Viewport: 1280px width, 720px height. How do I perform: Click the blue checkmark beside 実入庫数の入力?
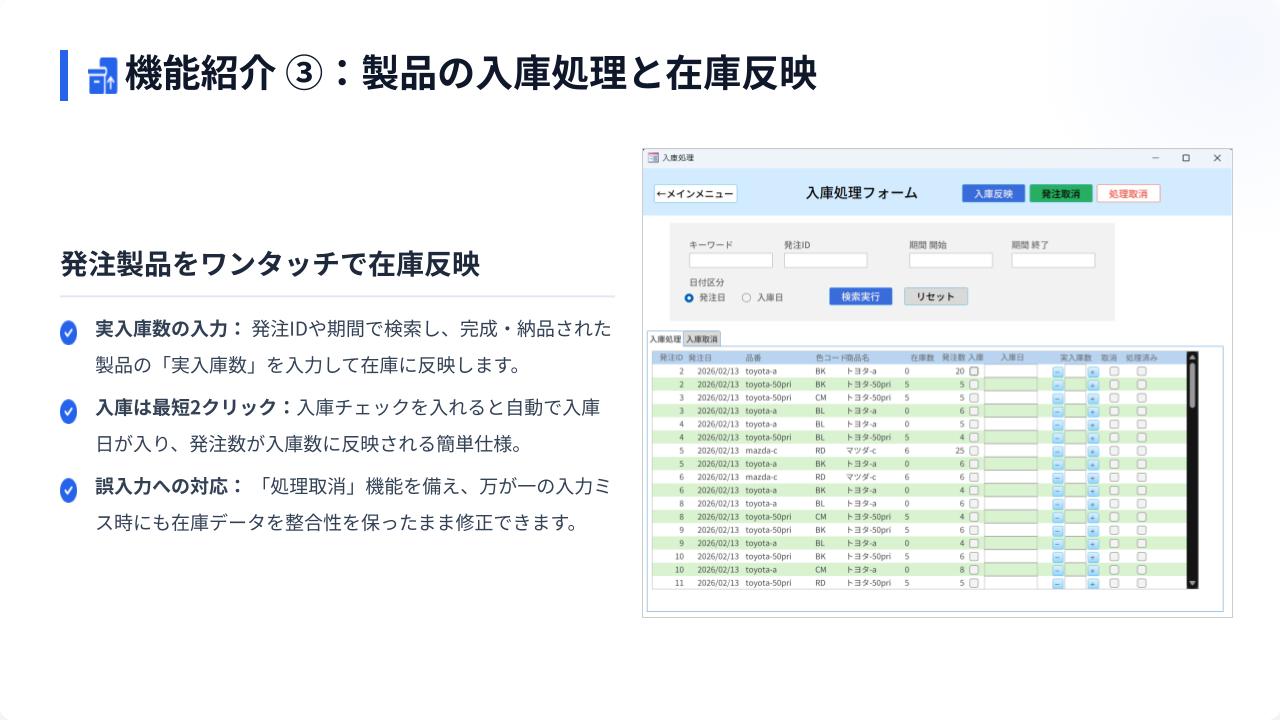click(x=68, y=332)
